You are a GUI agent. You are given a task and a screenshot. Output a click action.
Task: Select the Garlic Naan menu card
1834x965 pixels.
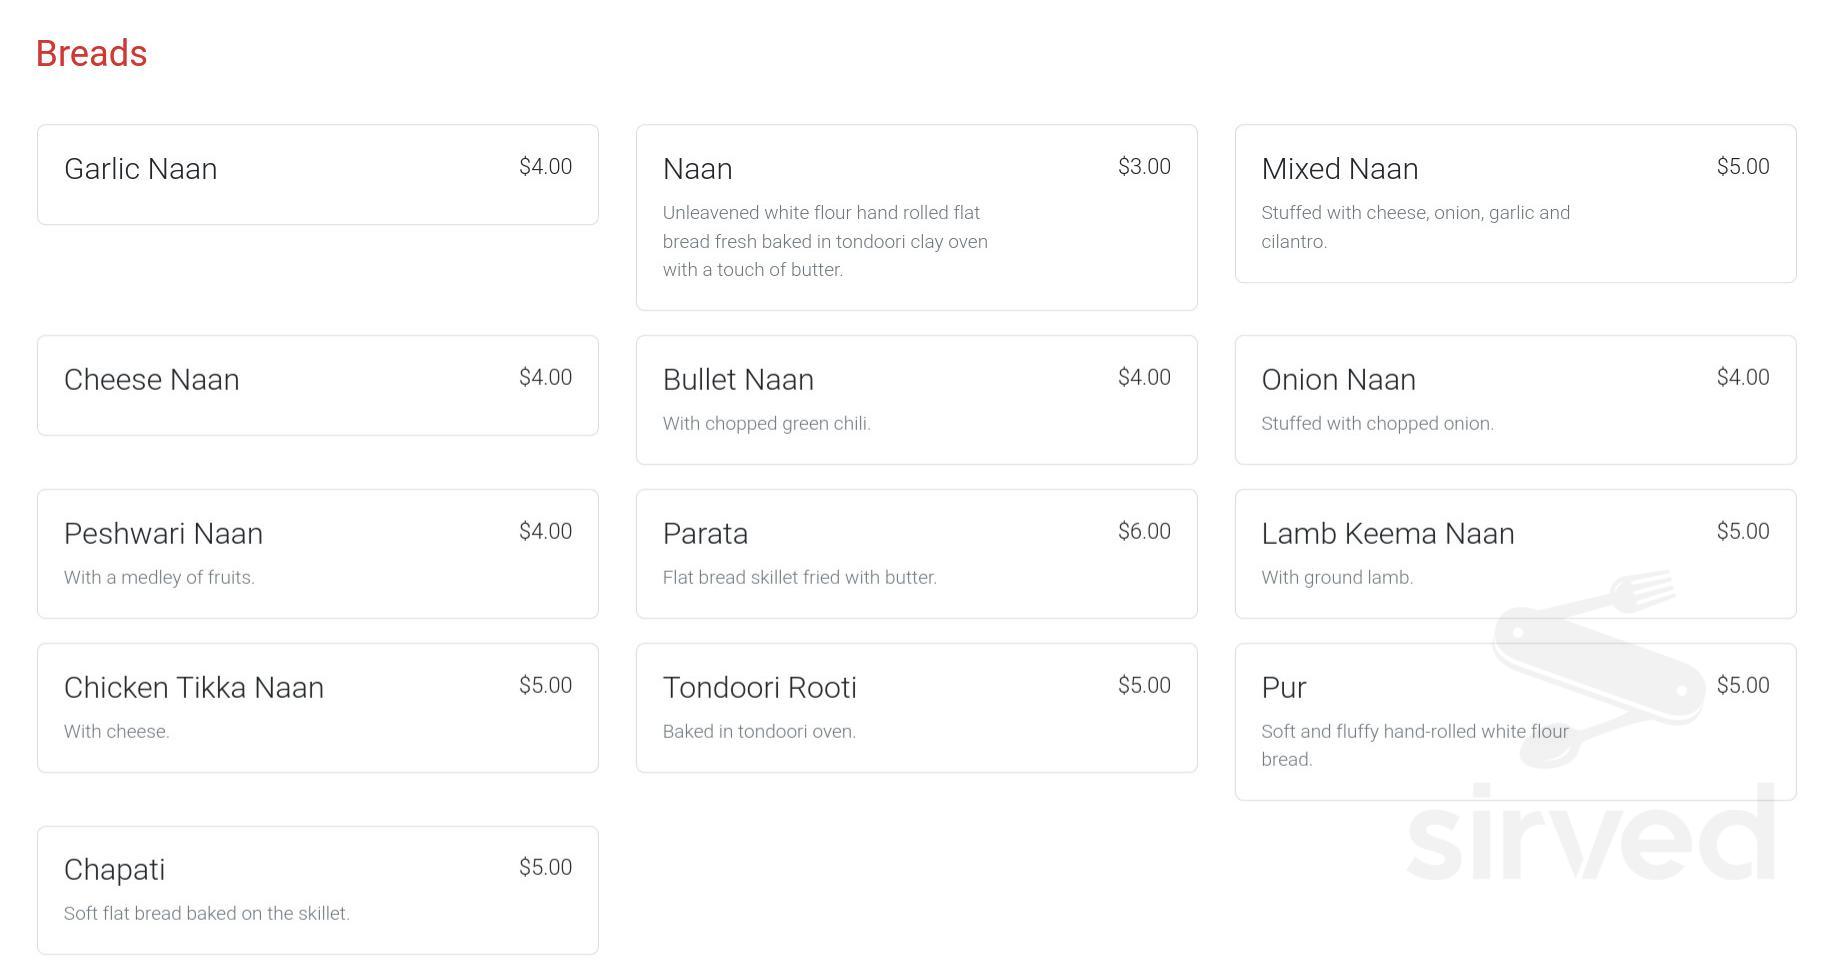(317, 173)
